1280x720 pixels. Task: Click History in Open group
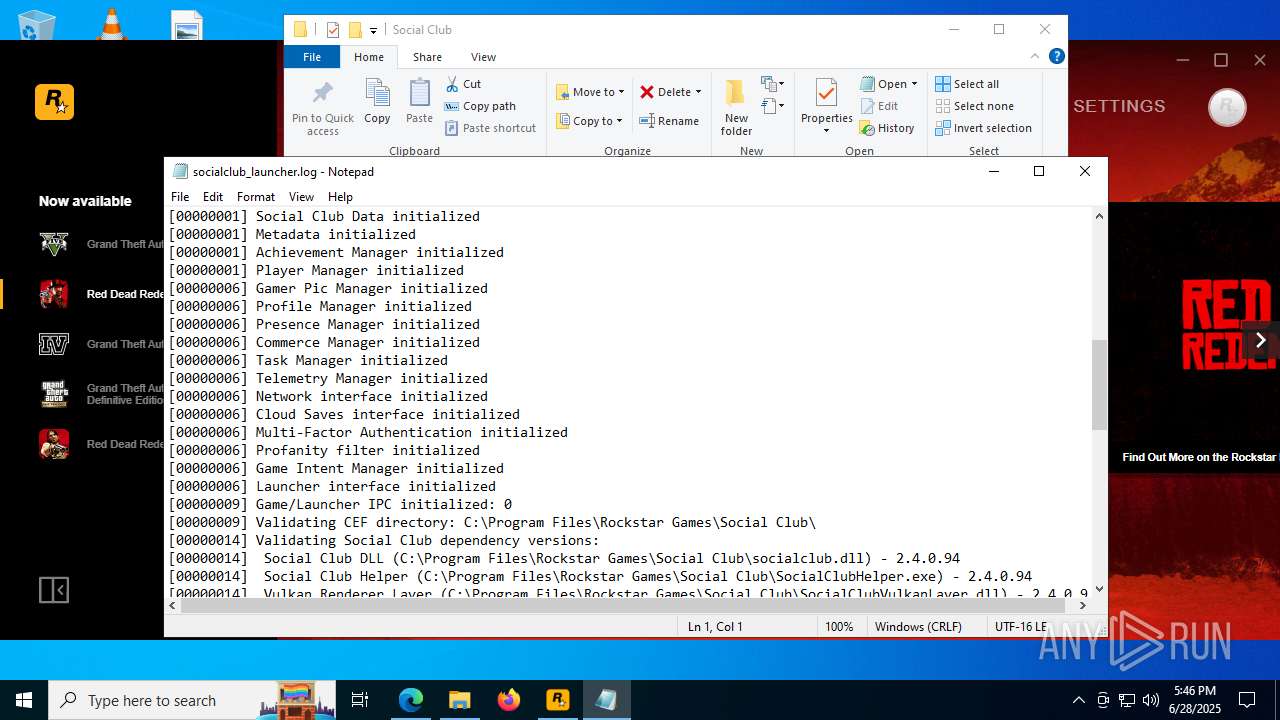pos(887,128)
